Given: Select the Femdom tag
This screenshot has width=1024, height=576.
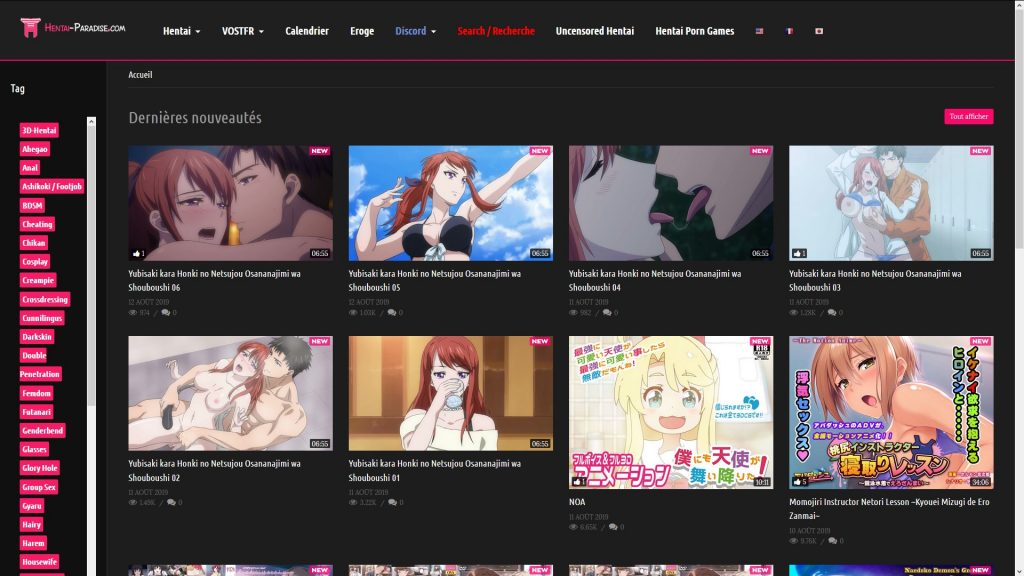Looking at the screenshot, I should tap(36, 393).
